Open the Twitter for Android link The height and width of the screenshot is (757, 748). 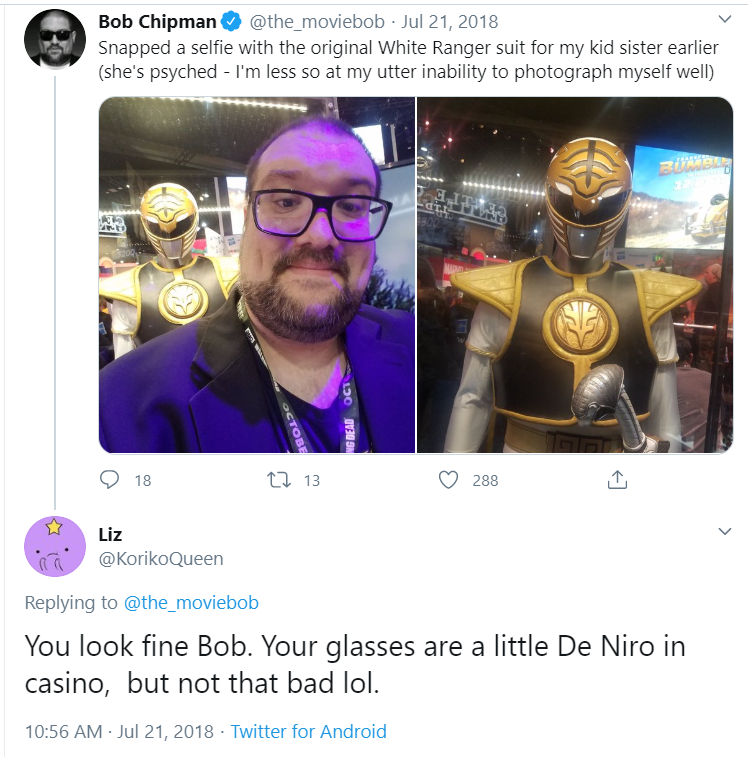(x=309, y=731)
